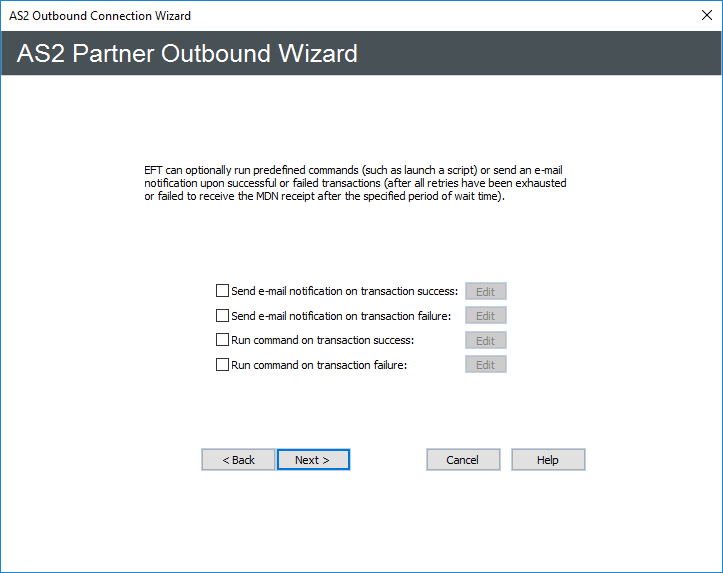Tick the e-mail notification on transaction failure box
The image size is (723, 573).
222,316
